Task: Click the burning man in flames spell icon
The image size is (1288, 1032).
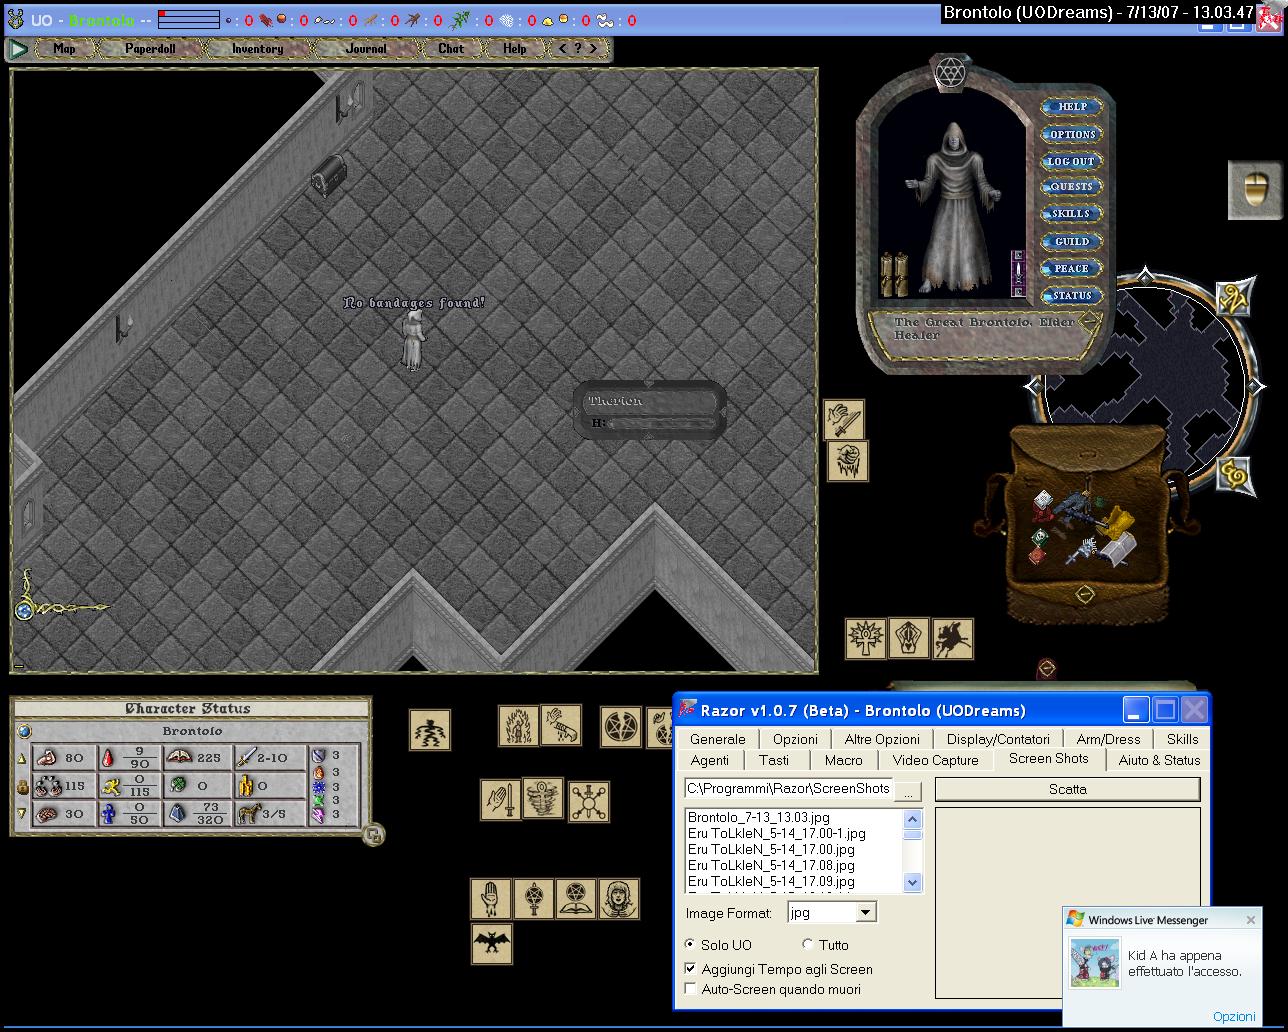Action: pos(519,725)
